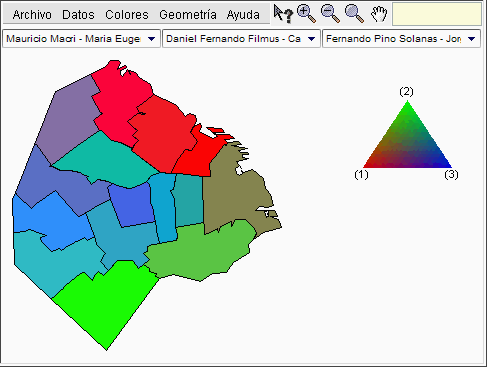The width and height of the screenshot is (487, 367).
Task: Open the Geometría menu
Action: point(188,15)
